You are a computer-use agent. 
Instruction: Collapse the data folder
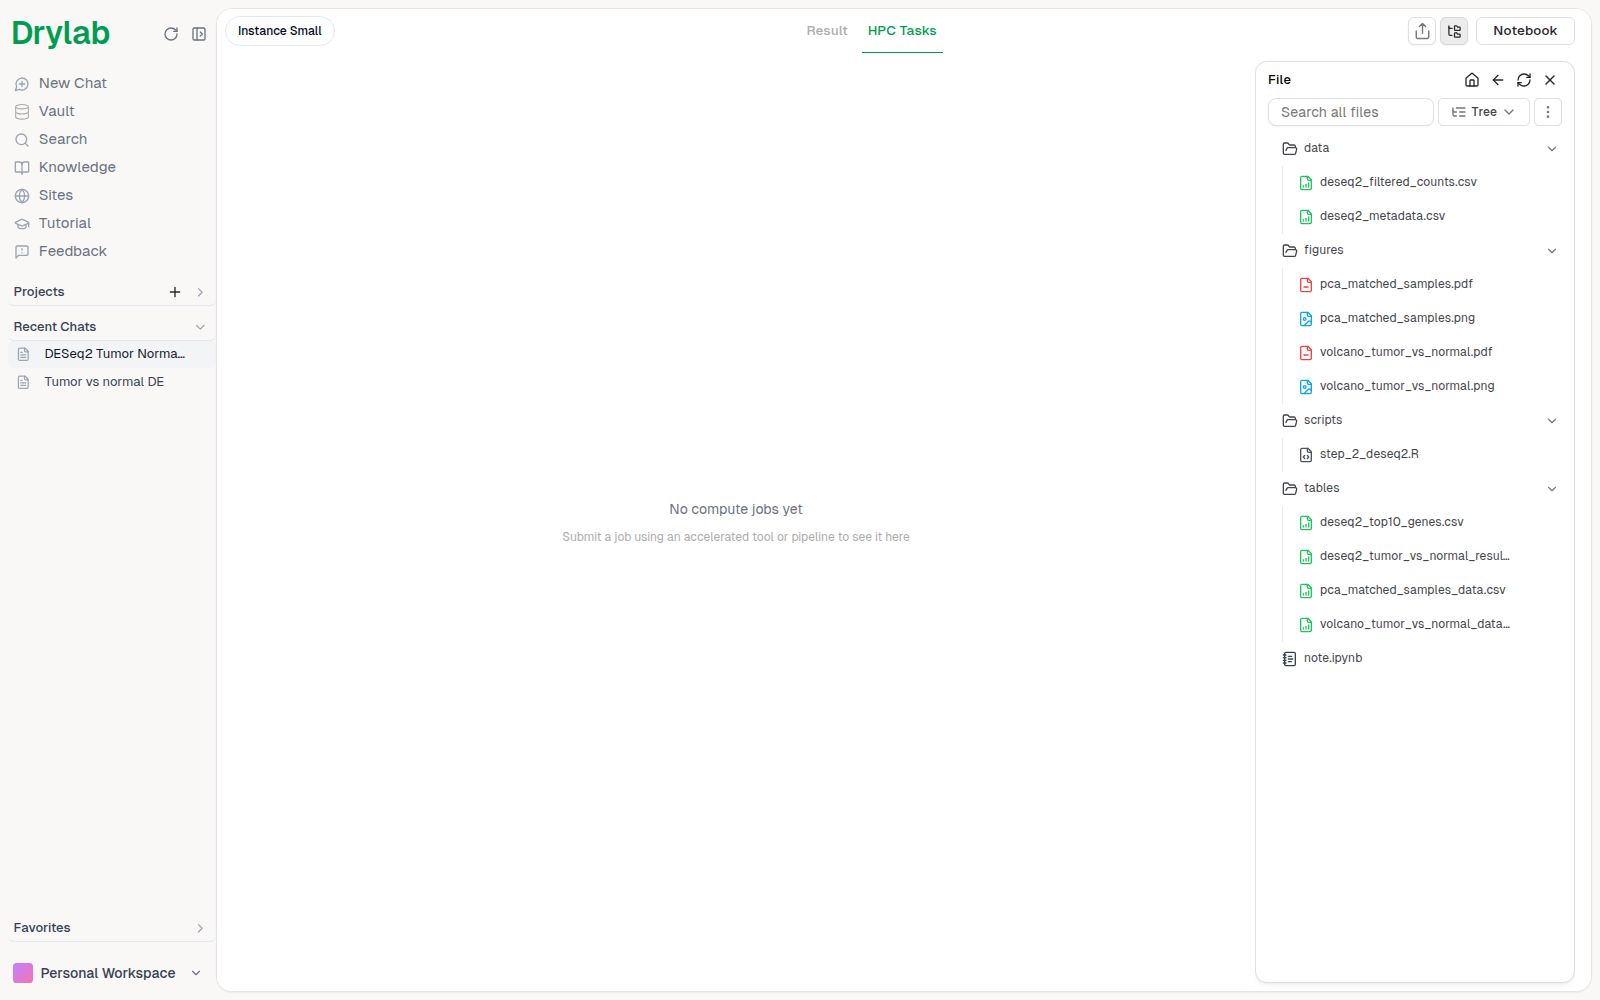click(1552, 149)
